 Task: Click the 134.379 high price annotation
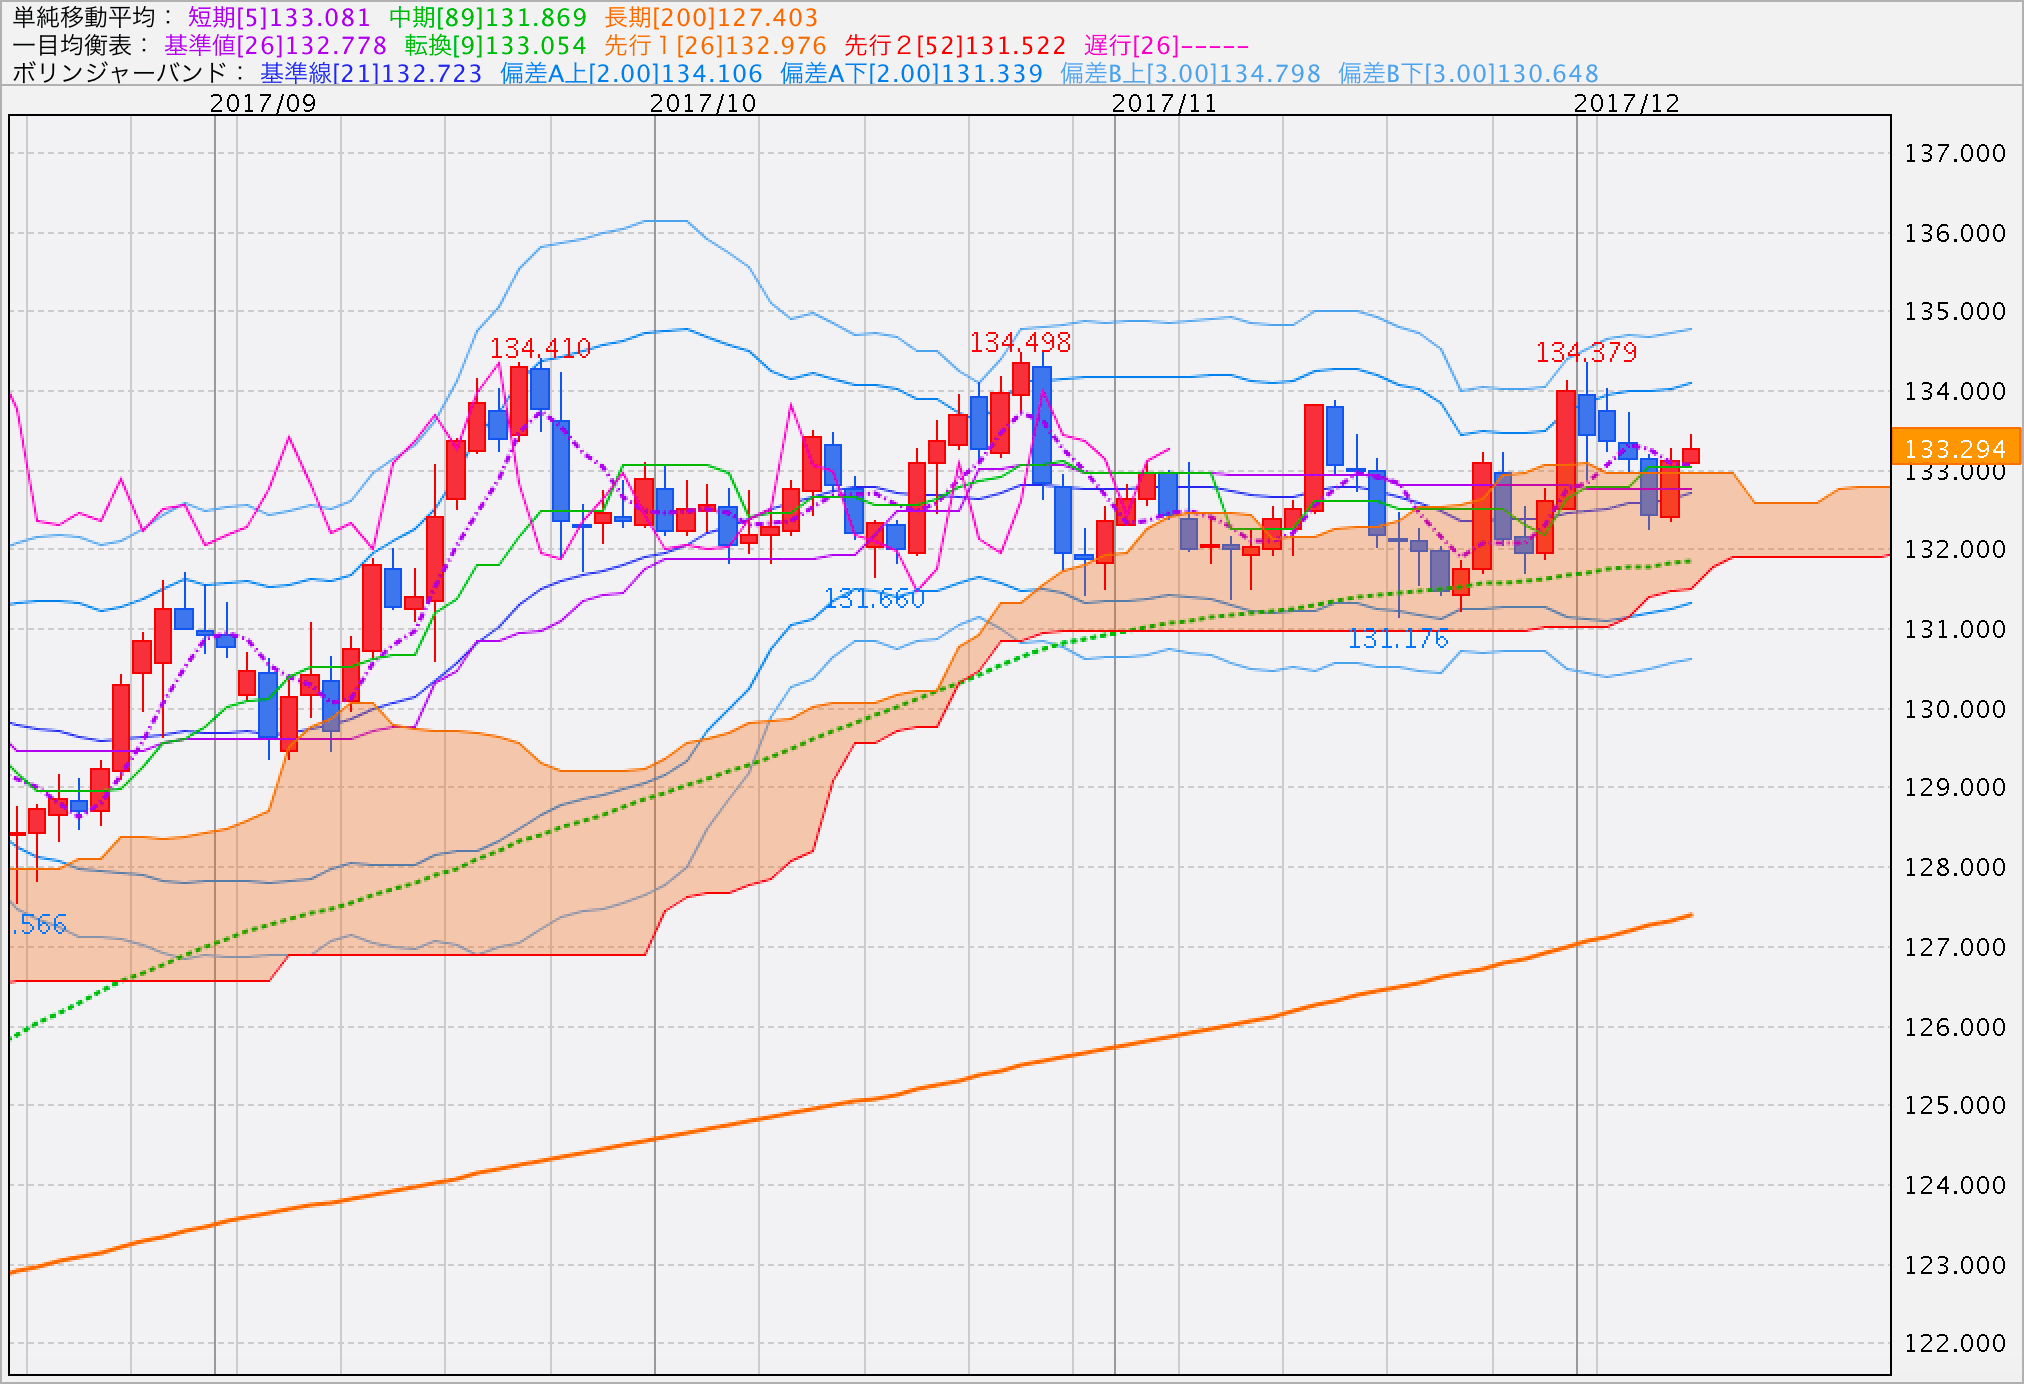pyautogui.click(x=1586, y=352)
